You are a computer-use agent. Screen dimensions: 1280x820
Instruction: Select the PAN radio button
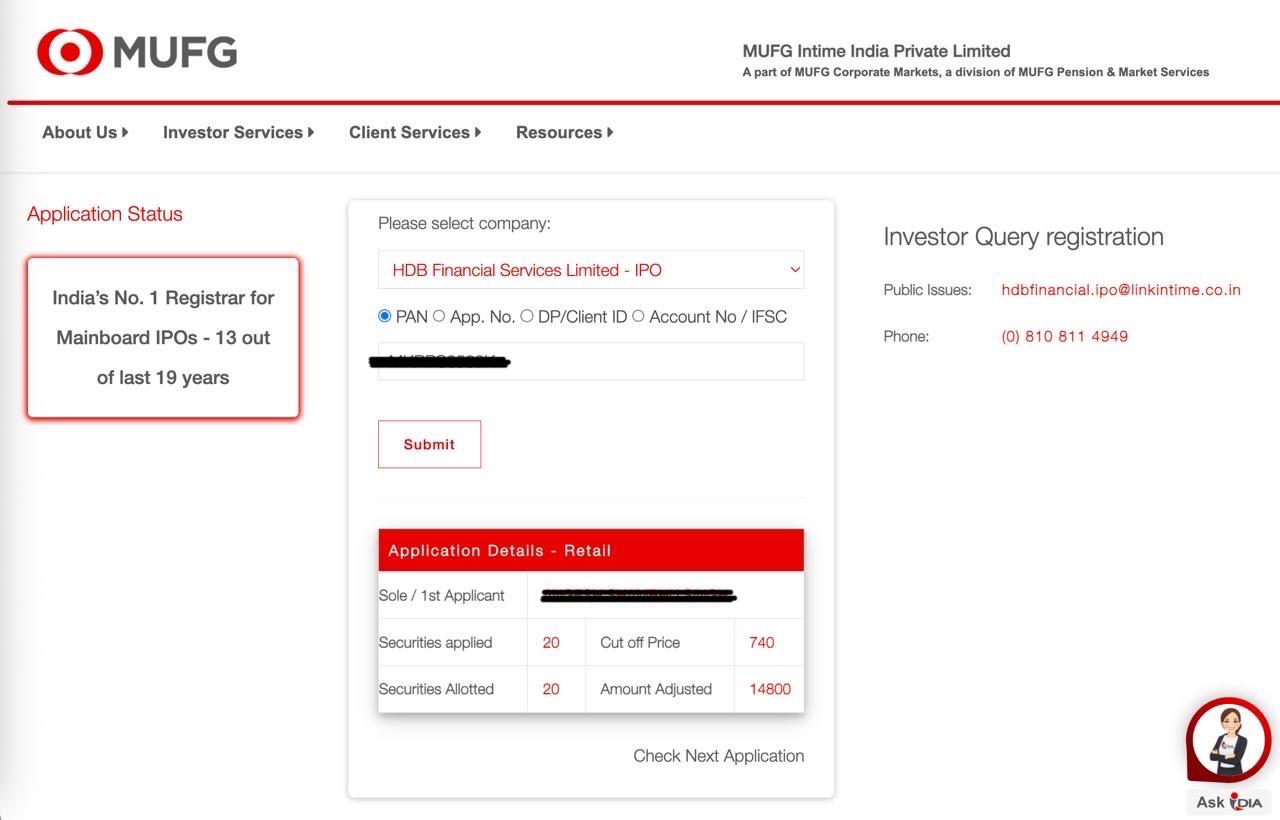coord(383,315)
